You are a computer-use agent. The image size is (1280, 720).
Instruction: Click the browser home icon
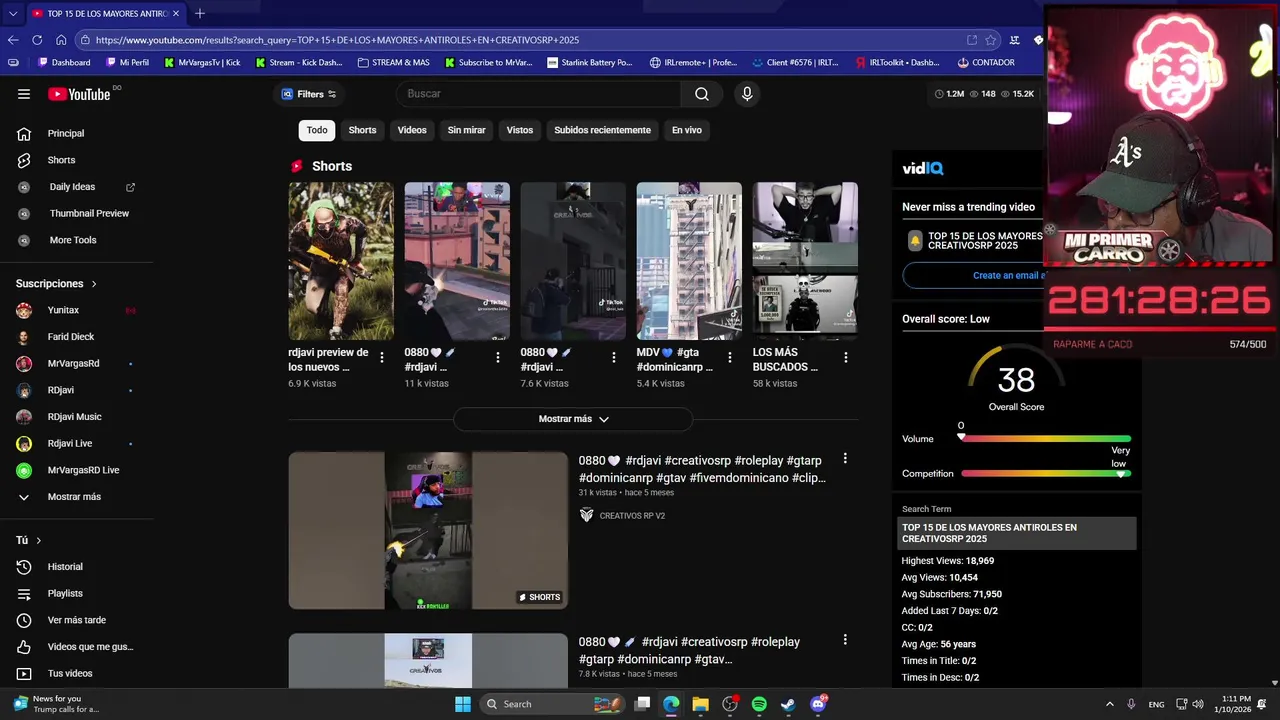(61, 40)
